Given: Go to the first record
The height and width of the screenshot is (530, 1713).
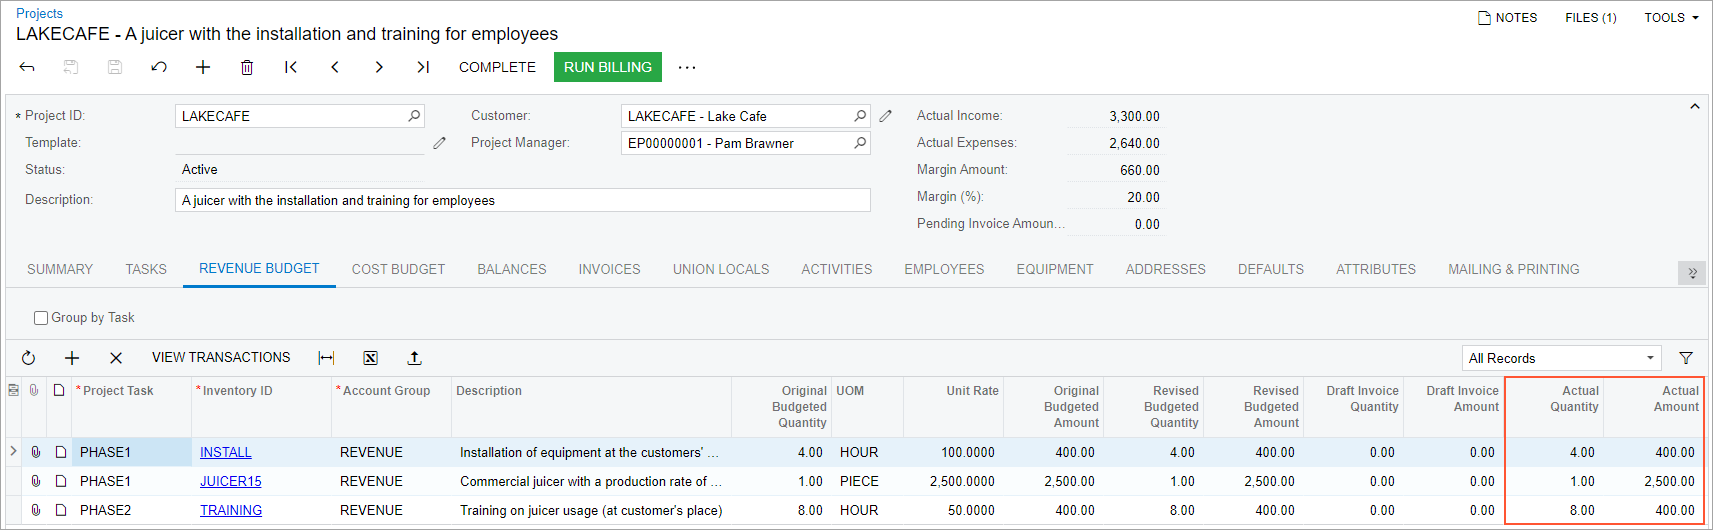Looking at the screenshot, I should [x=291, y=67].
